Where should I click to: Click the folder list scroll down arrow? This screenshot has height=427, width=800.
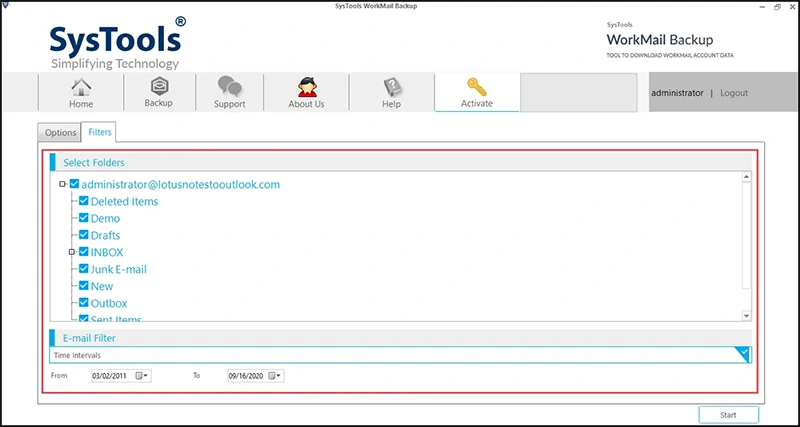[746, 316]
